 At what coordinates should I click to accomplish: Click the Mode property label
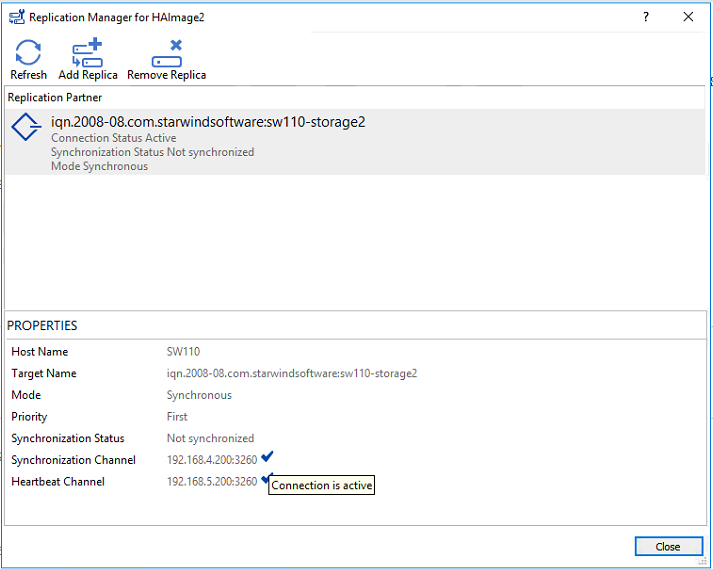[x=26, y=395]
